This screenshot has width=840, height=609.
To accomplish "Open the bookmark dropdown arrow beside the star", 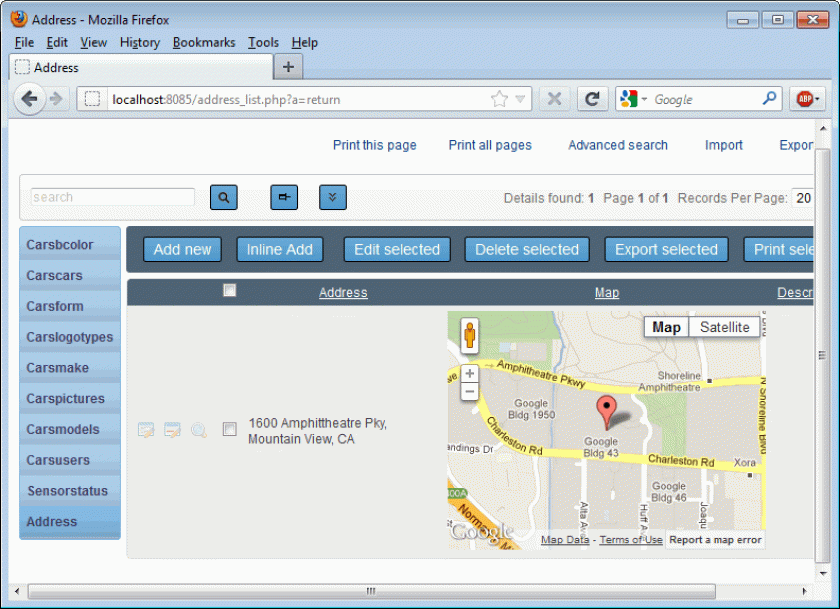I will (x=520, y=99).
